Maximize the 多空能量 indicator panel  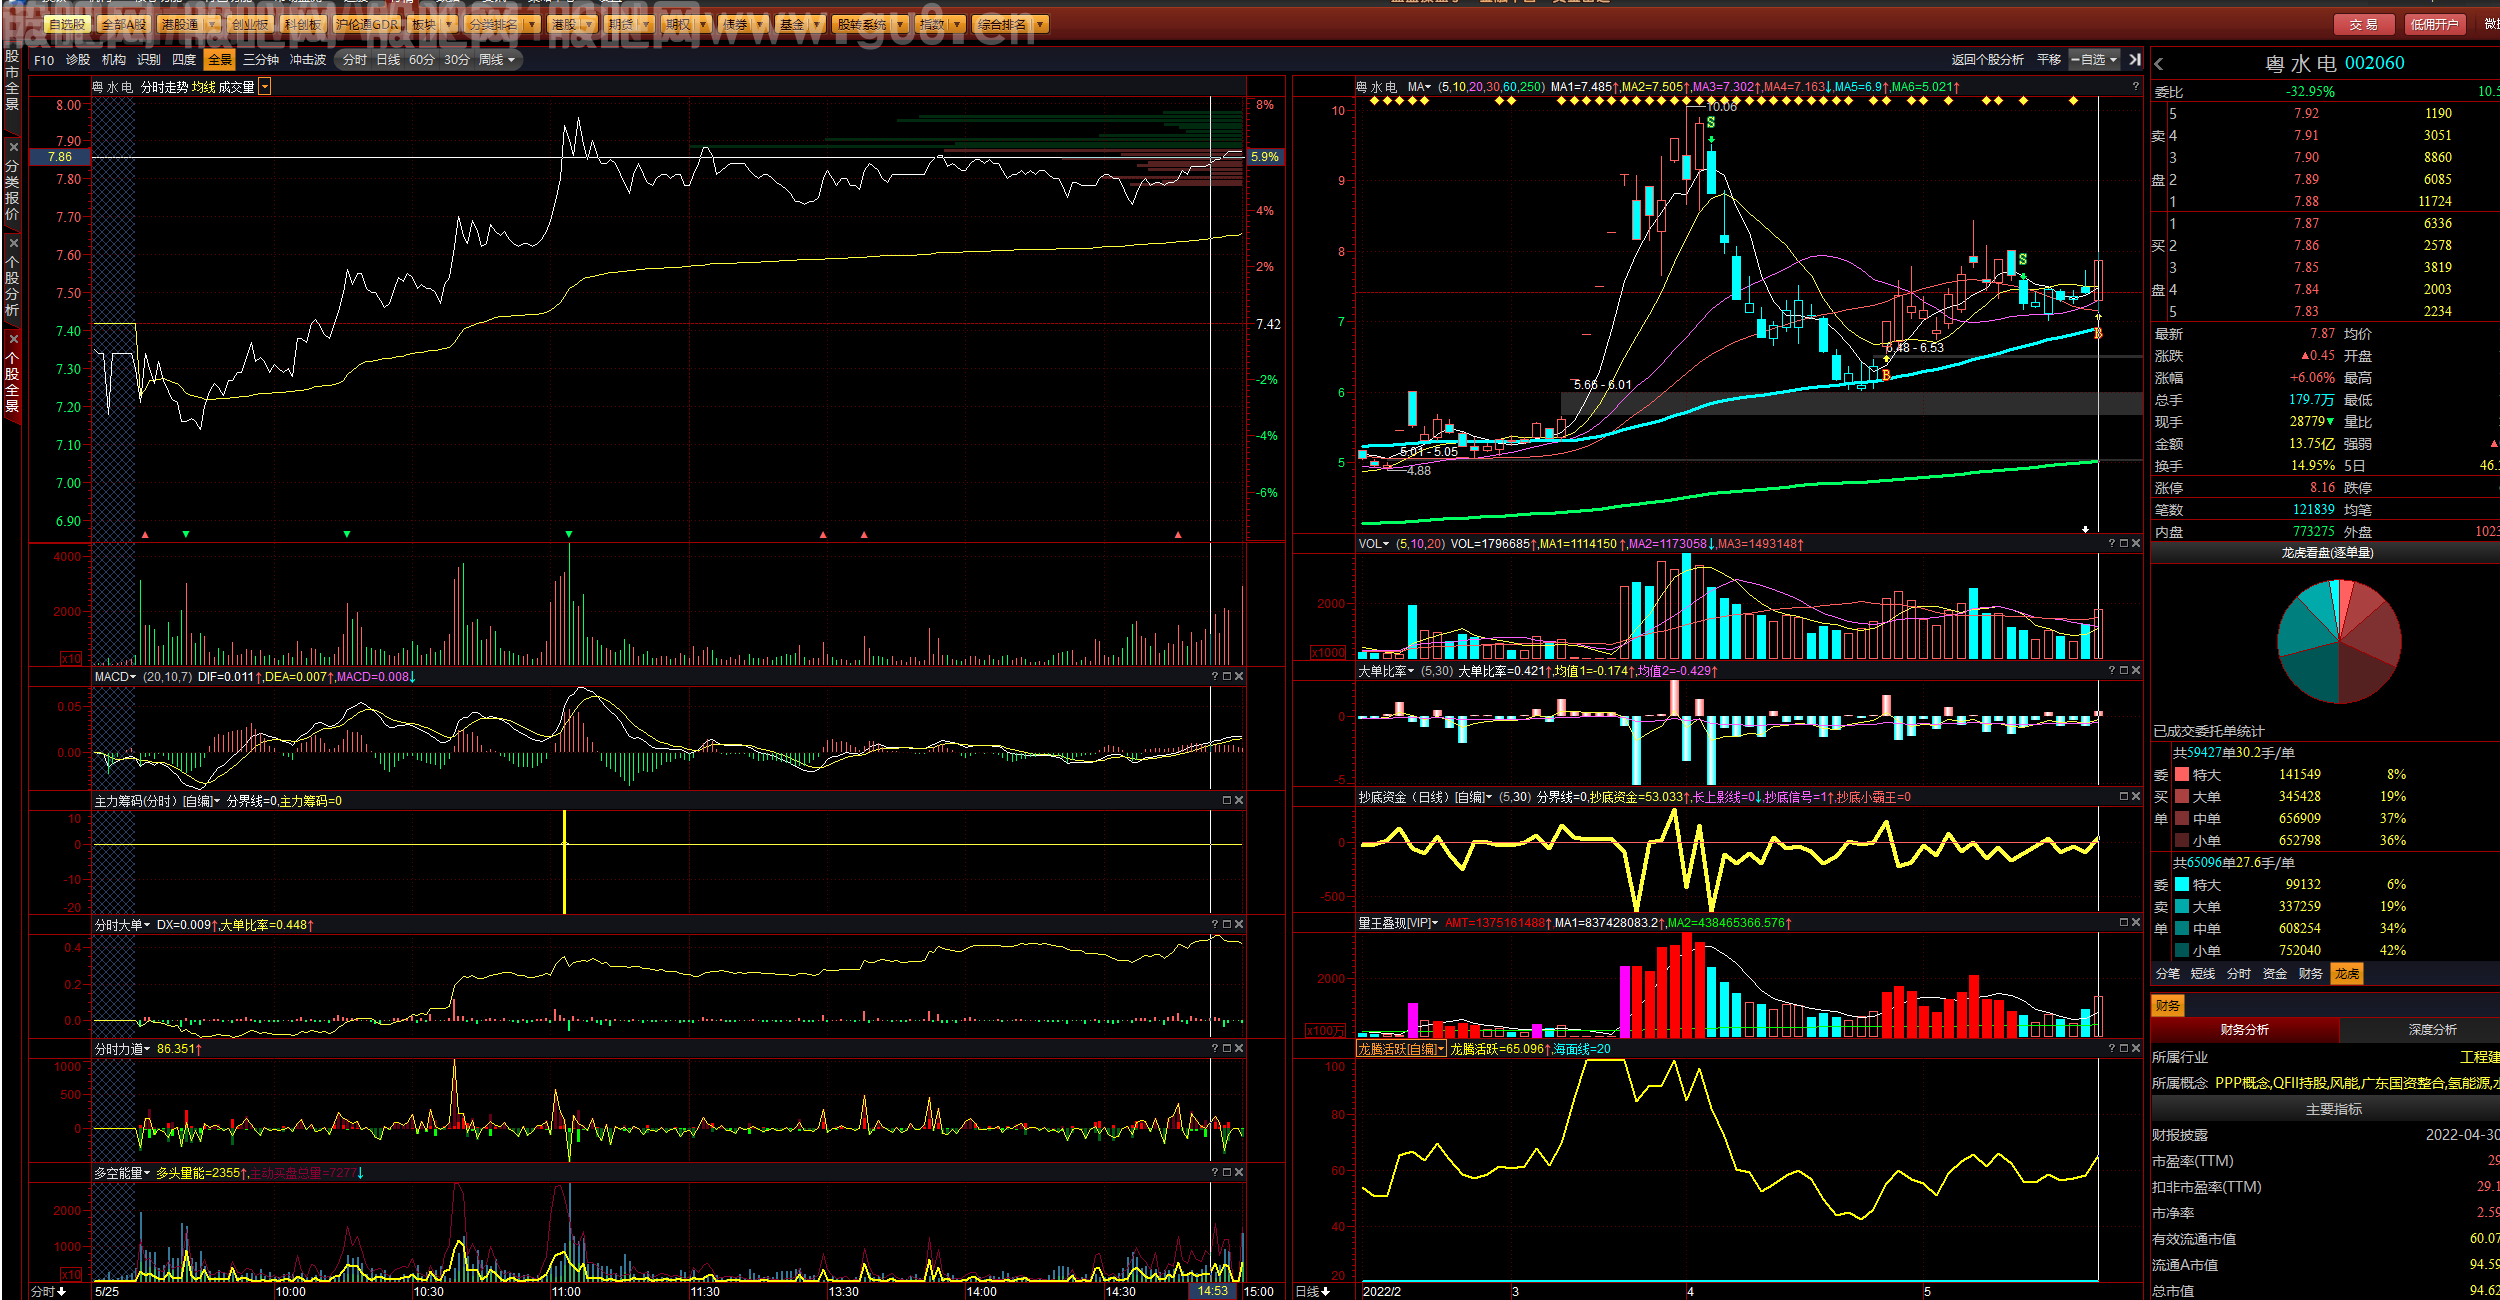1227,1173
